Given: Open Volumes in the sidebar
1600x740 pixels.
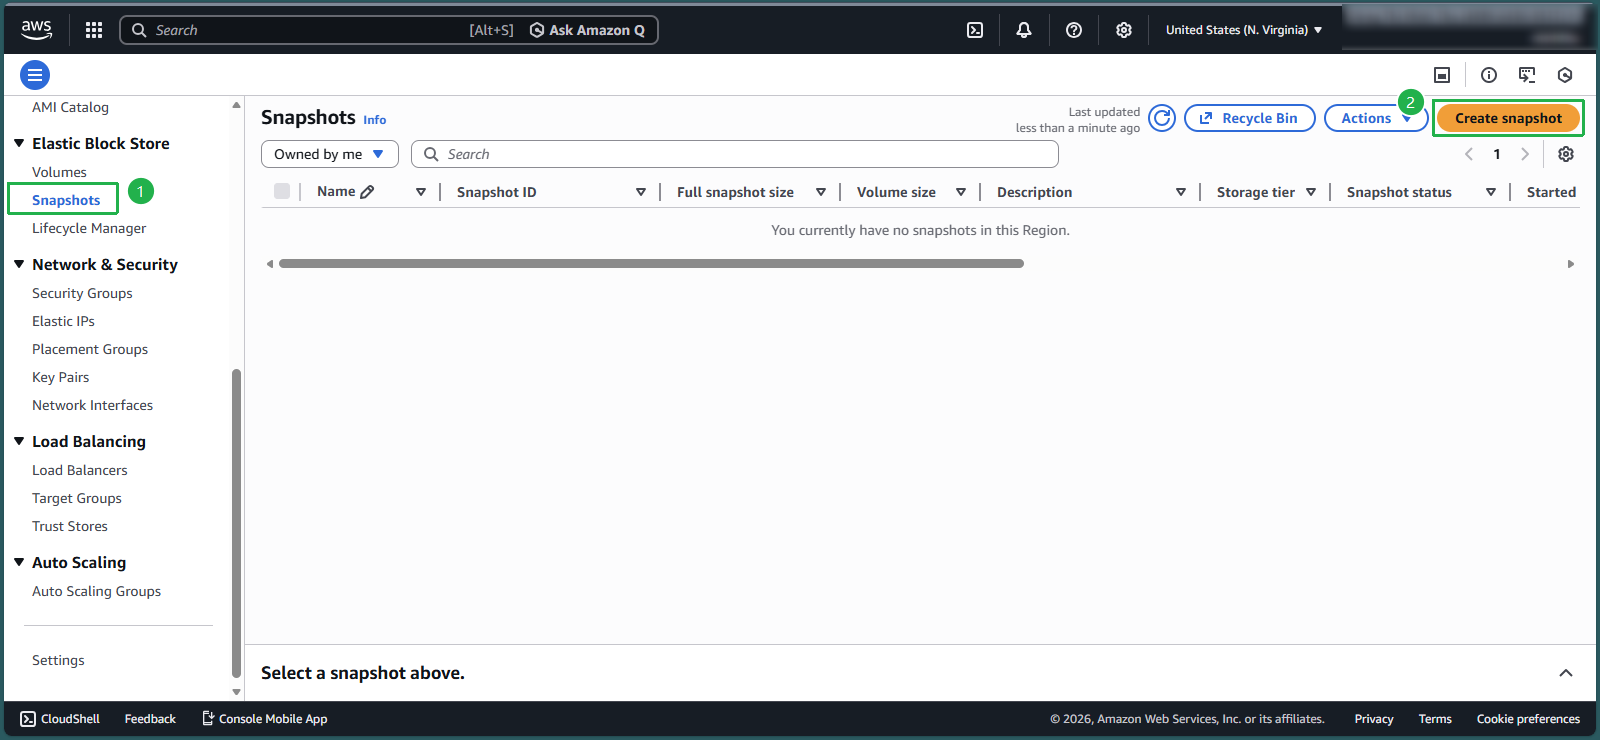Looking at the screenshot, I should click(59, 172).
